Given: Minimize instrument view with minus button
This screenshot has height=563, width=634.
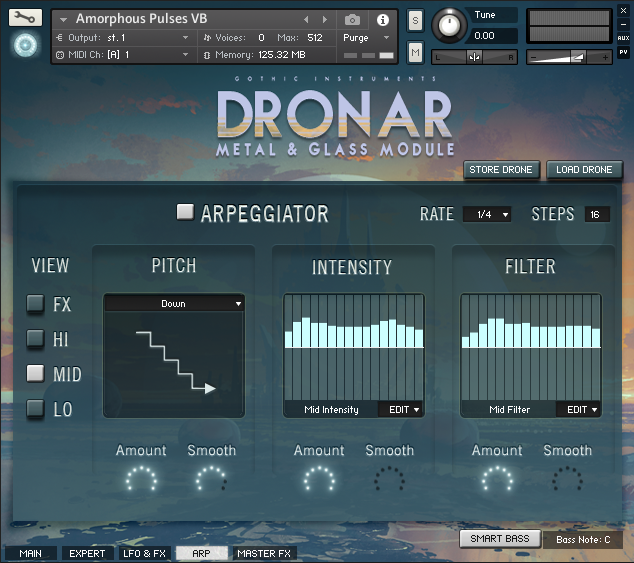Looking at the screenshot, I should 623,24.
